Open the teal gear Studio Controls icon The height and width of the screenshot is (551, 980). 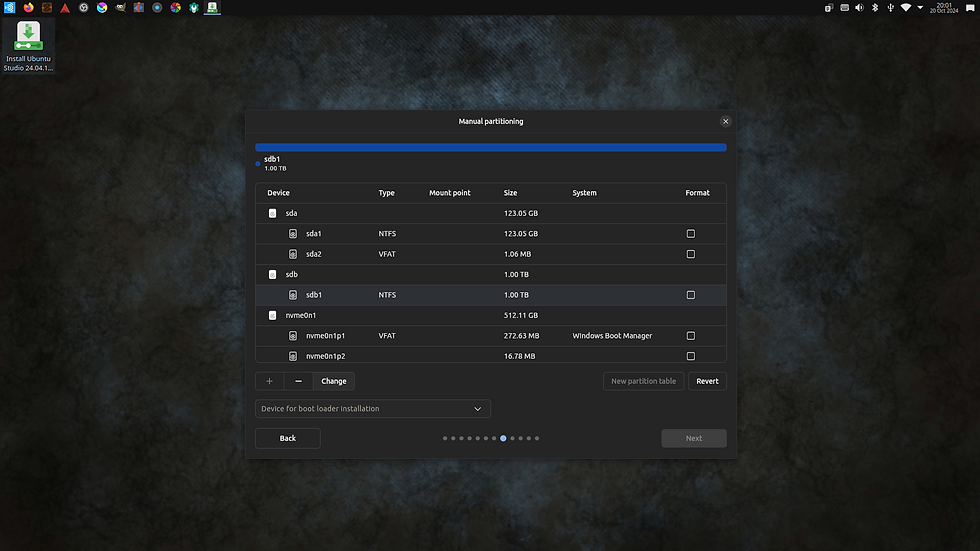[194, 7]
